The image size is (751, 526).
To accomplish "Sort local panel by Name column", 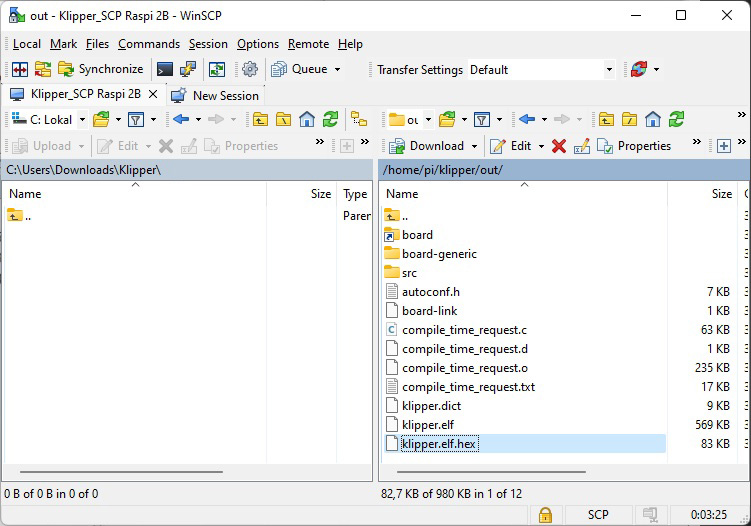I will [135, 194].
